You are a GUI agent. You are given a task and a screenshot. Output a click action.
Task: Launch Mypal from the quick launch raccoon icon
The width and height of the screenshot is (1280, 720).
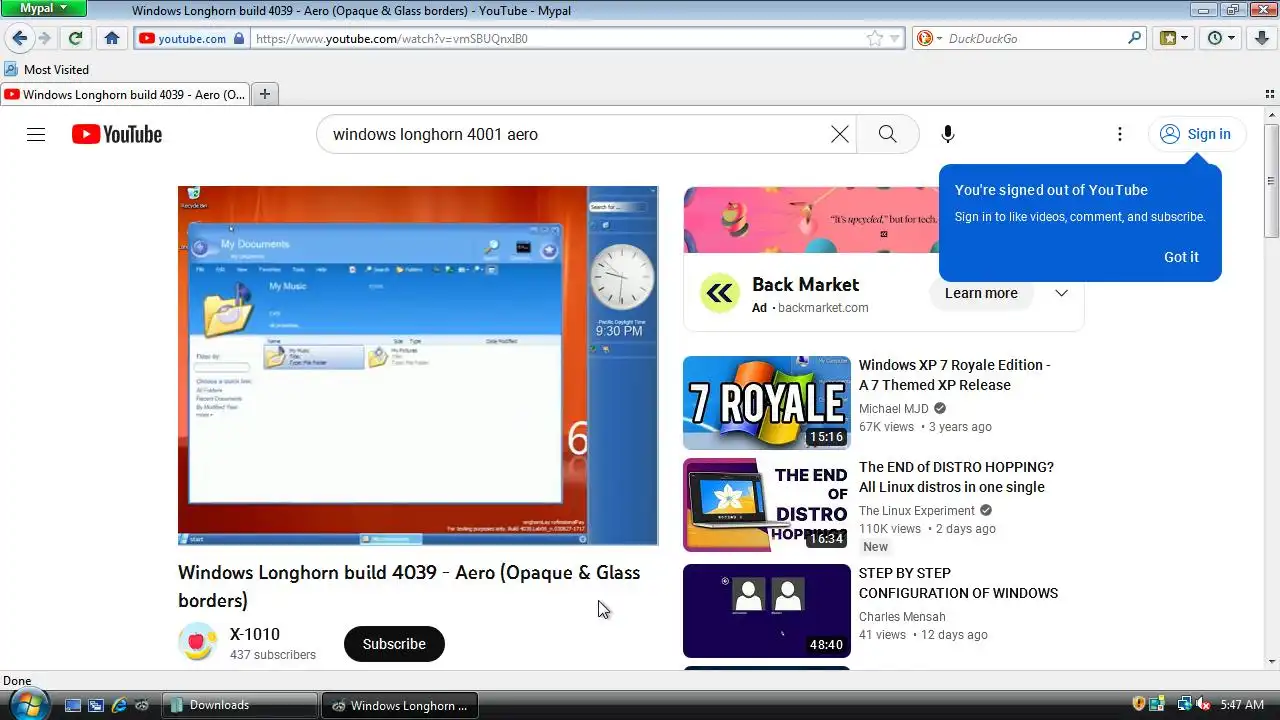[142, 705]
